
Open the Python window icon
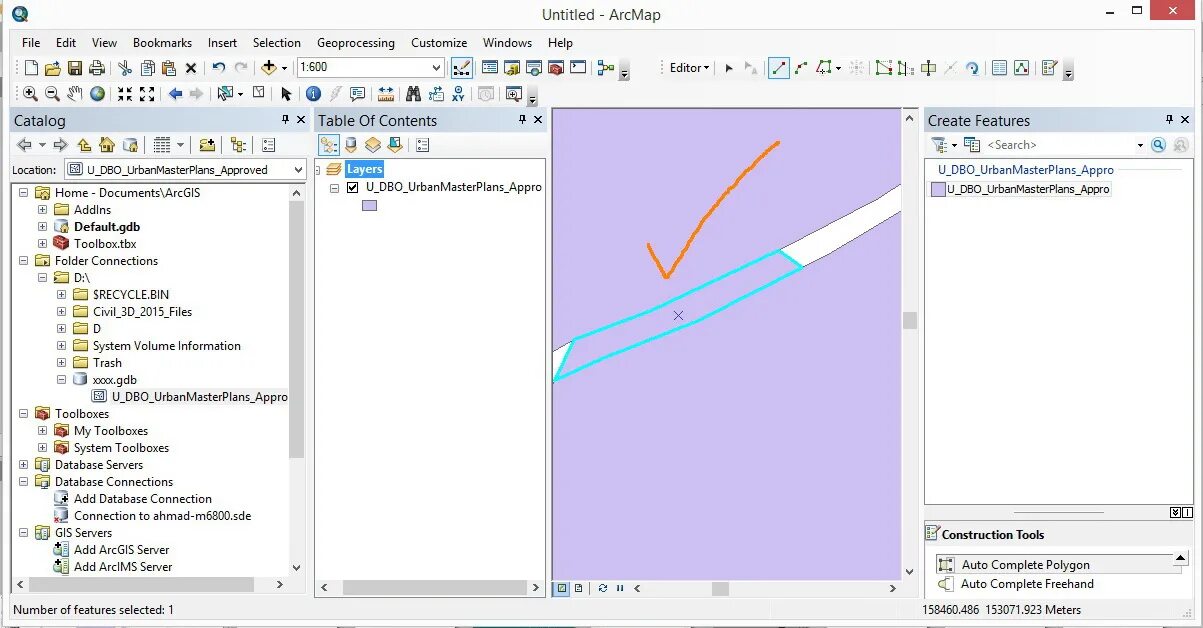pos(578,68)
